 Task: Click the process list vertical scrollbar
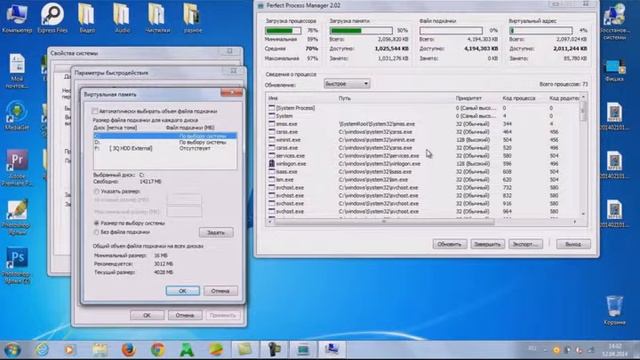(x=583, y=155)
